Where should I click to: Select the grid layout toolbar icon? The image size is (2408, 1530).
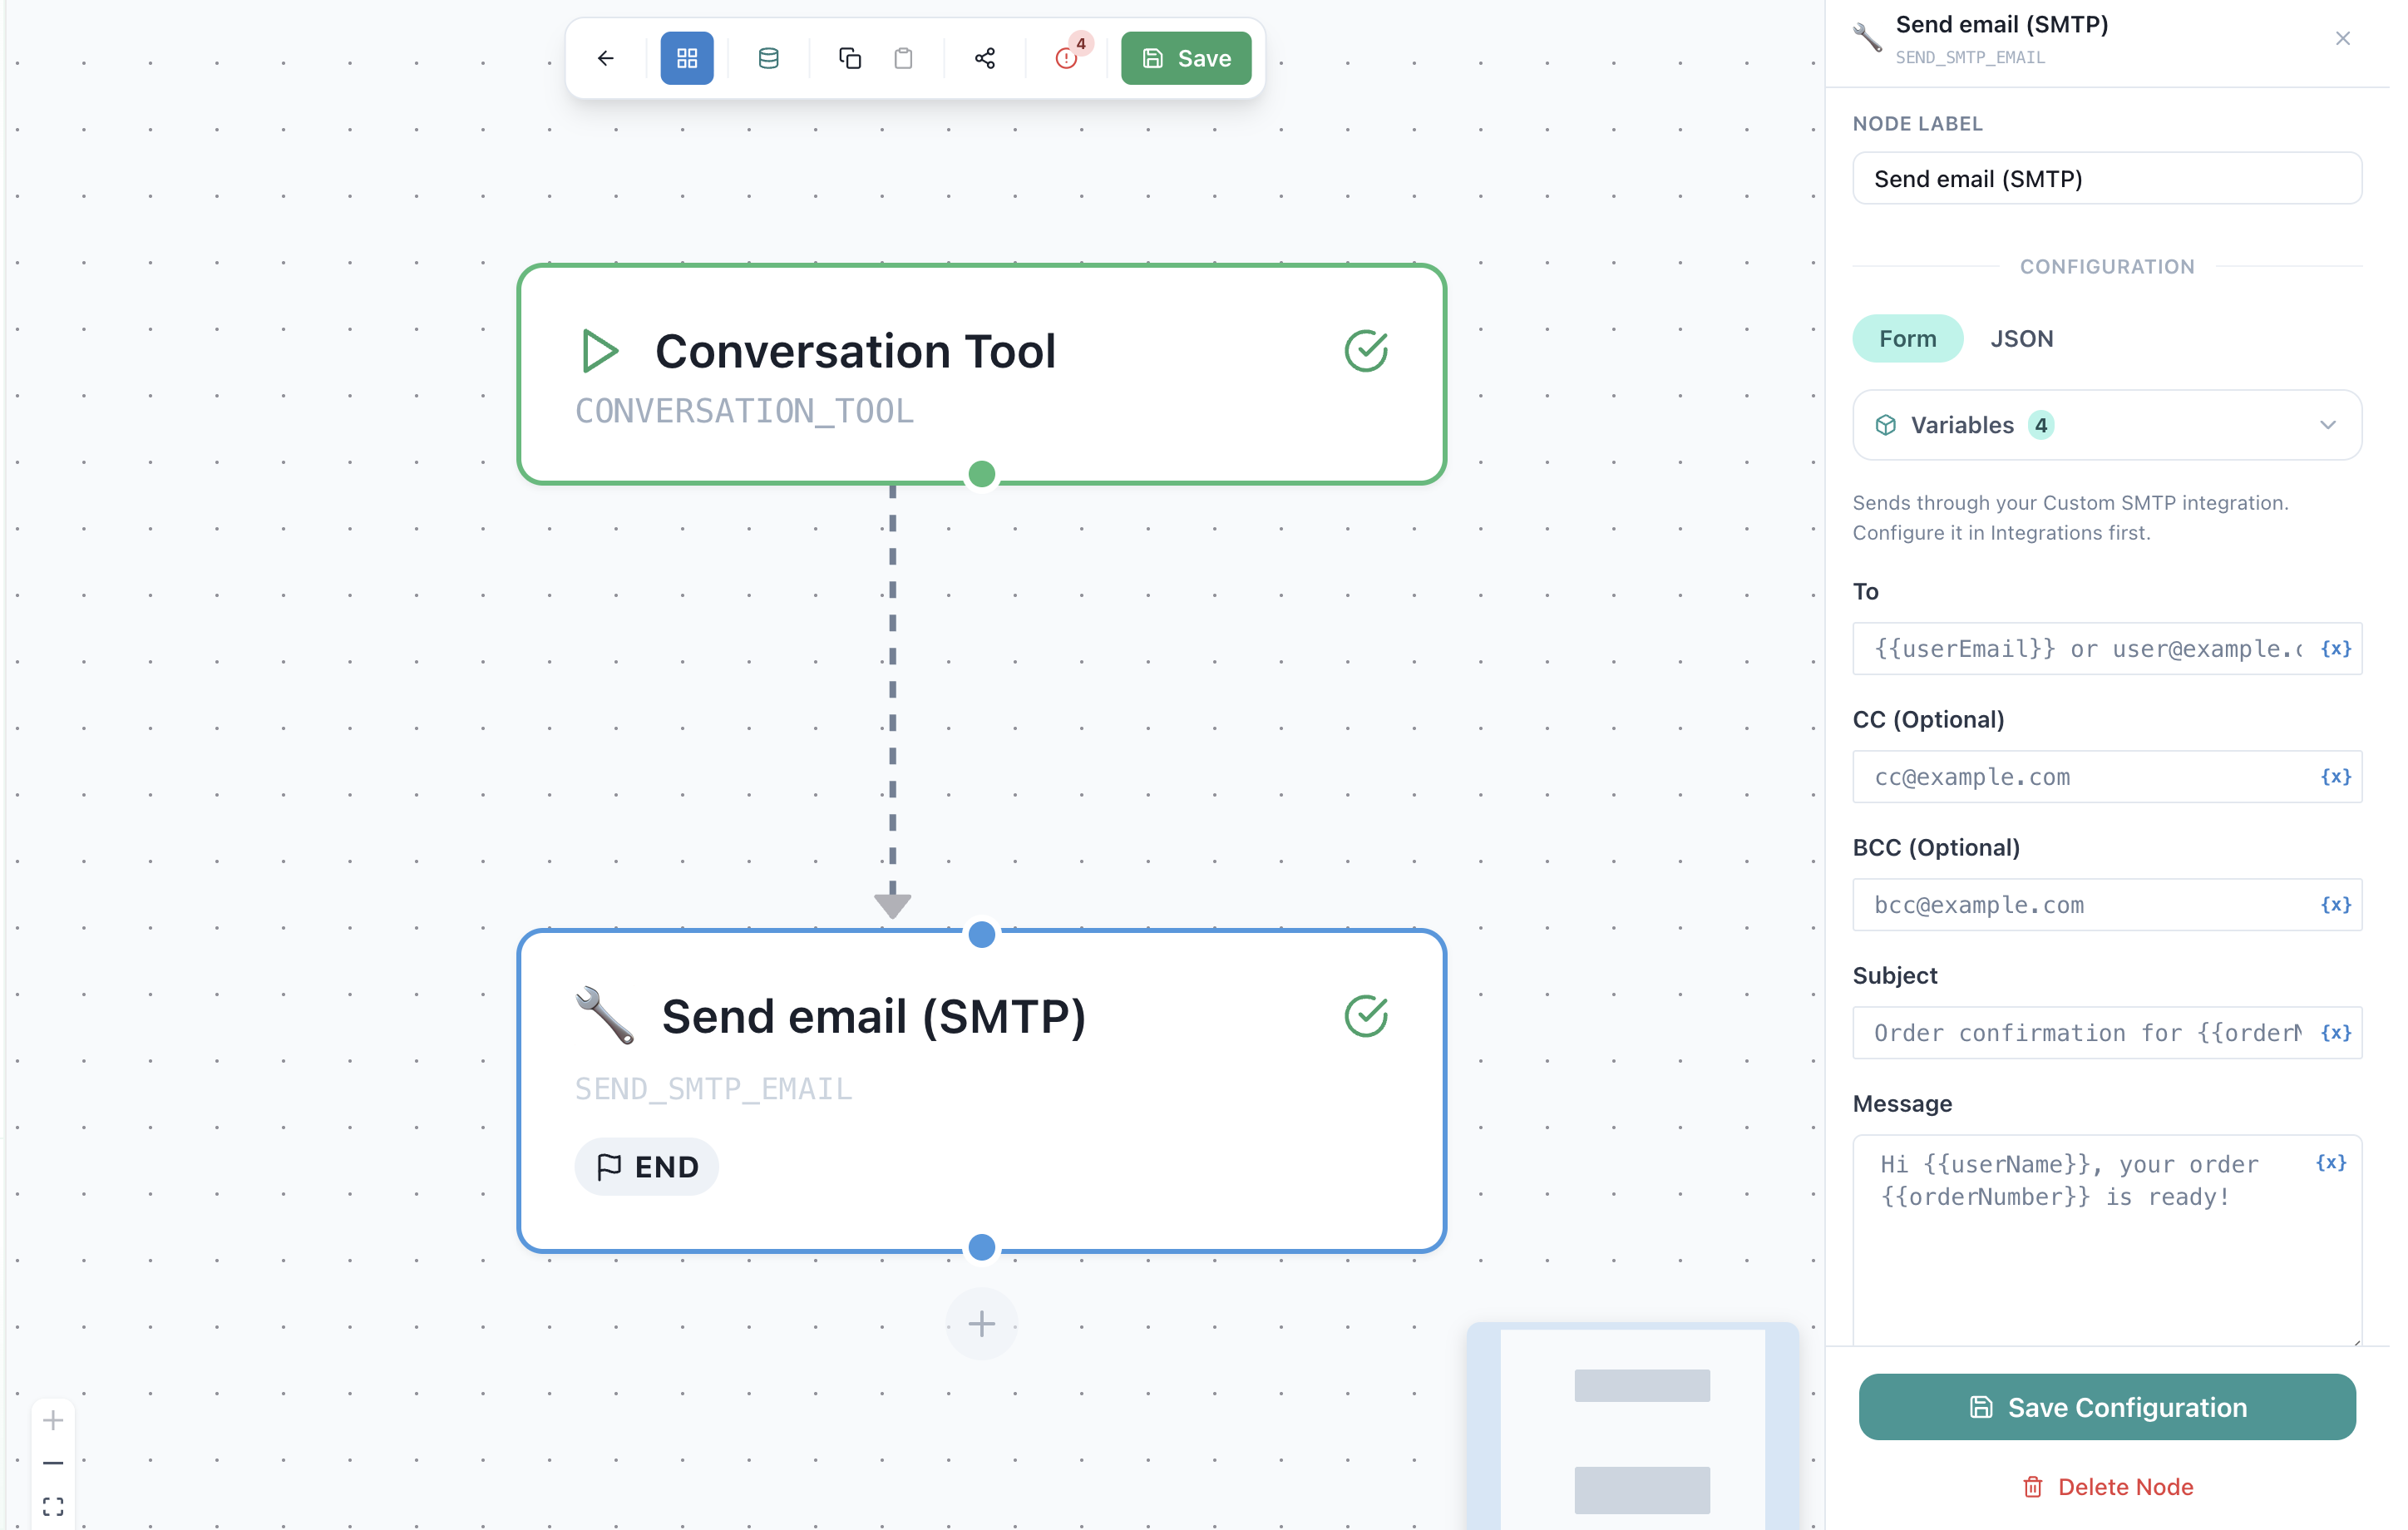click(x=687, y=58)
